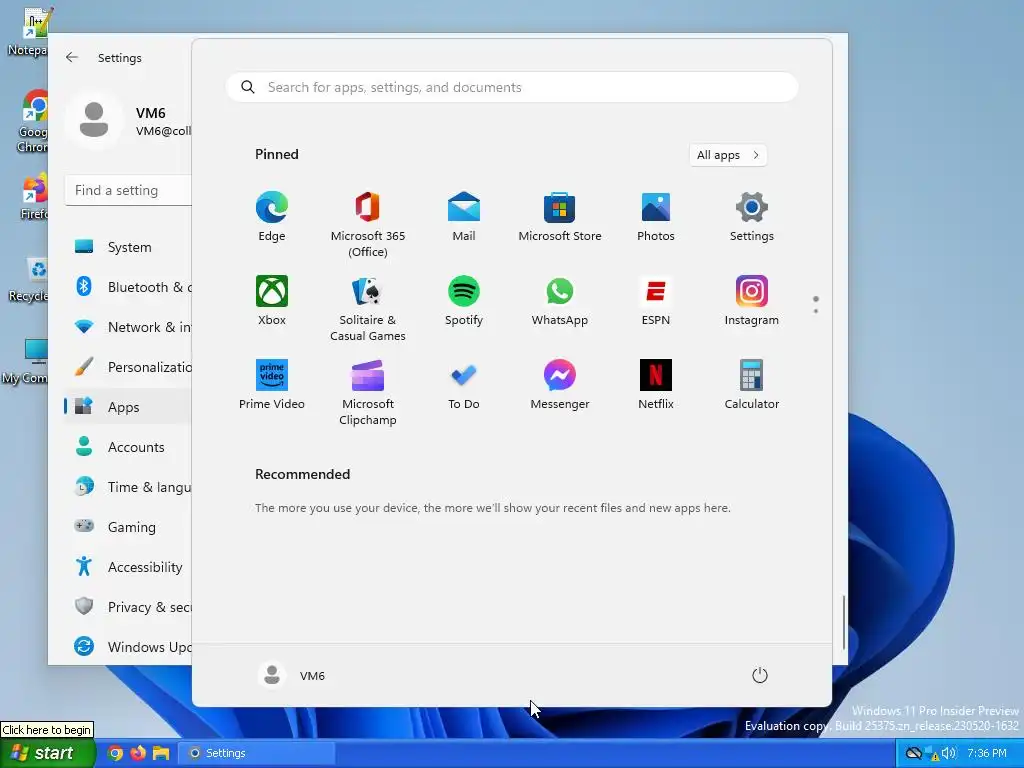
Task: Launch the Photos app
Action: click(x=656, y=217)
